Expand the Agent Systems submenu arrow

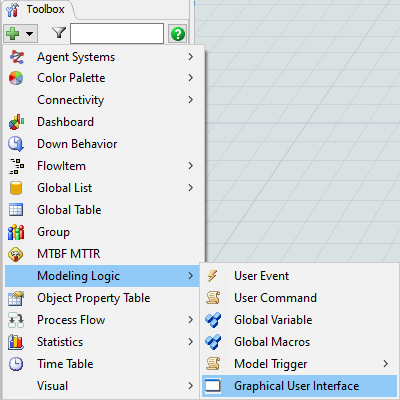(x=191, y=57)
